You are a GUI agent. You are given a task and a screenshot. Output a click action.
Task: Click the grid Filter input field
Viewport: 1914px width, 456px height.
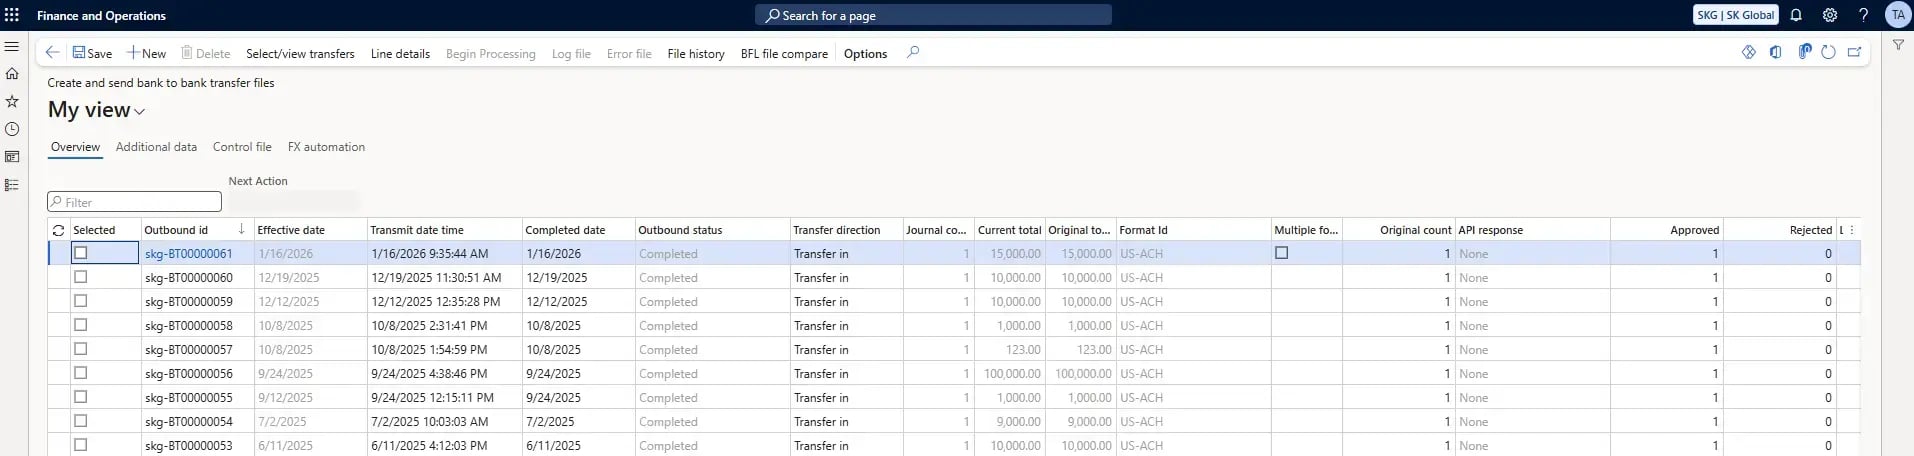click(x=135, y=202)
